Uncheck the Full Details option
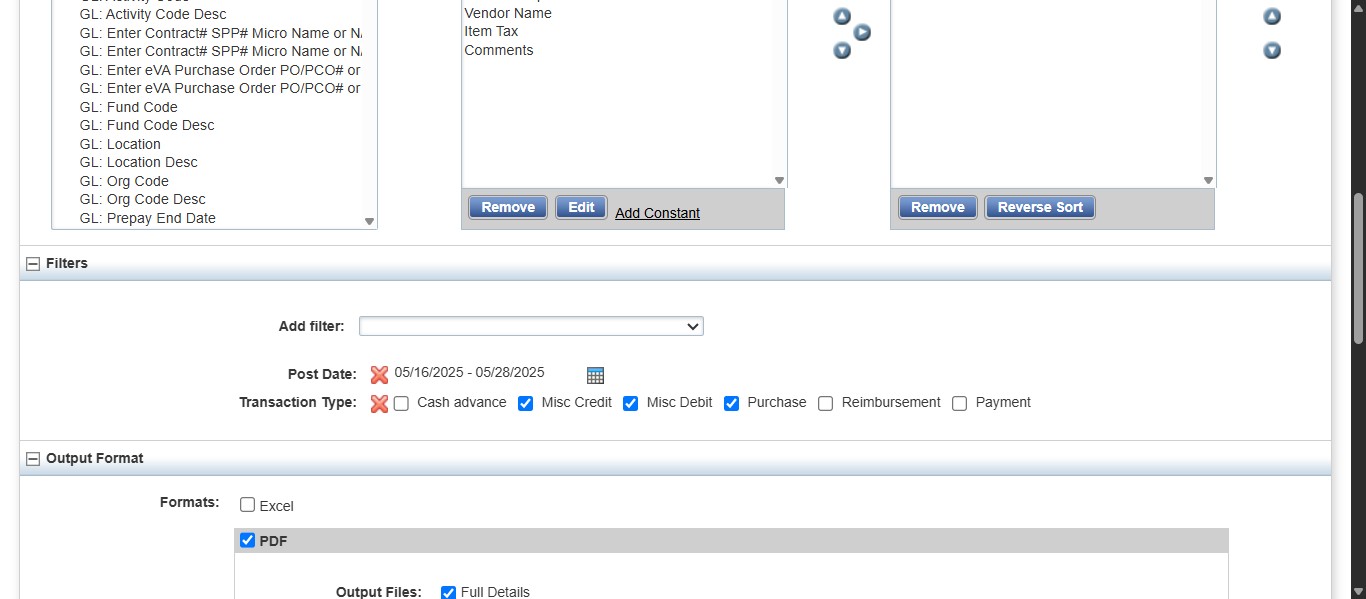 point(447,592)
